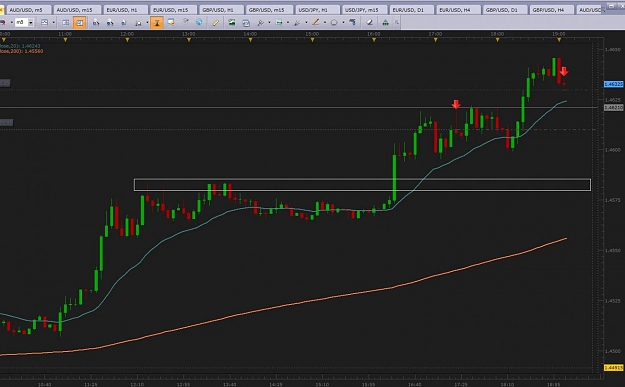This screenshot has width=625, height=387.
Task: Open the toolbar overflow chevron
Action: click(x=397, y=23)
